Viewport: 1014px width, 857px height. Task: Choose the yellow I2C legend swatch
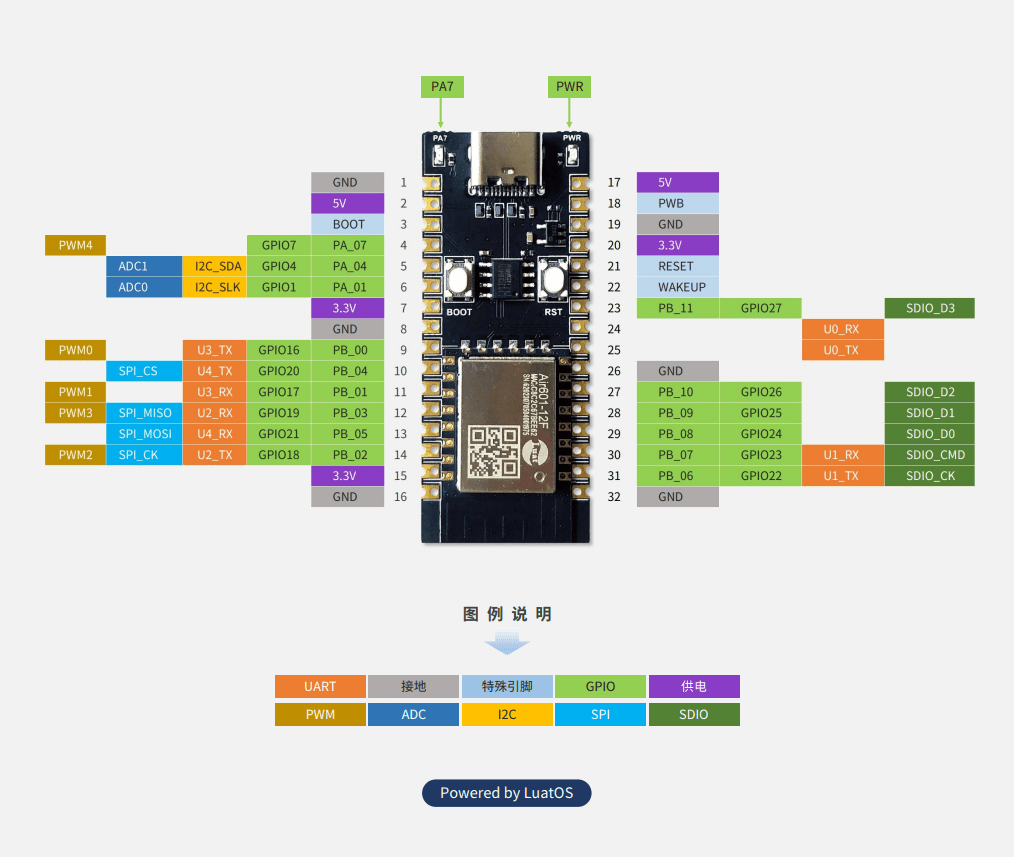(507, 715)
